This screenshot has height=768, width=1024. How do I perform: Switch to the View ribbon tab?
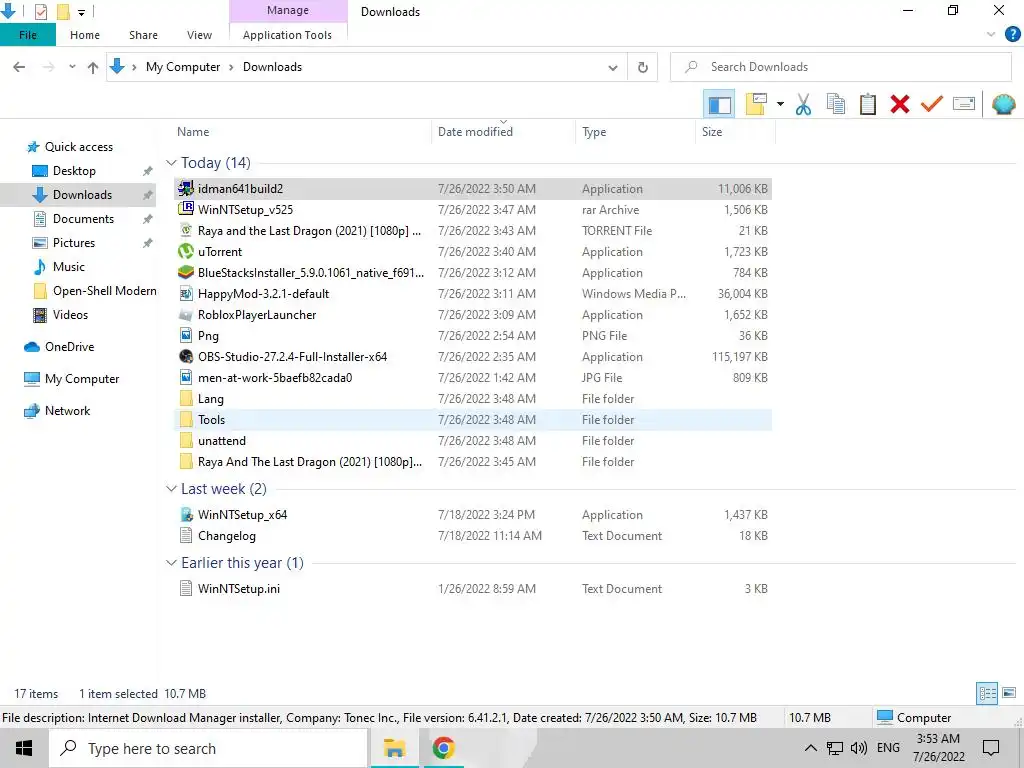[x=199, y=35]
